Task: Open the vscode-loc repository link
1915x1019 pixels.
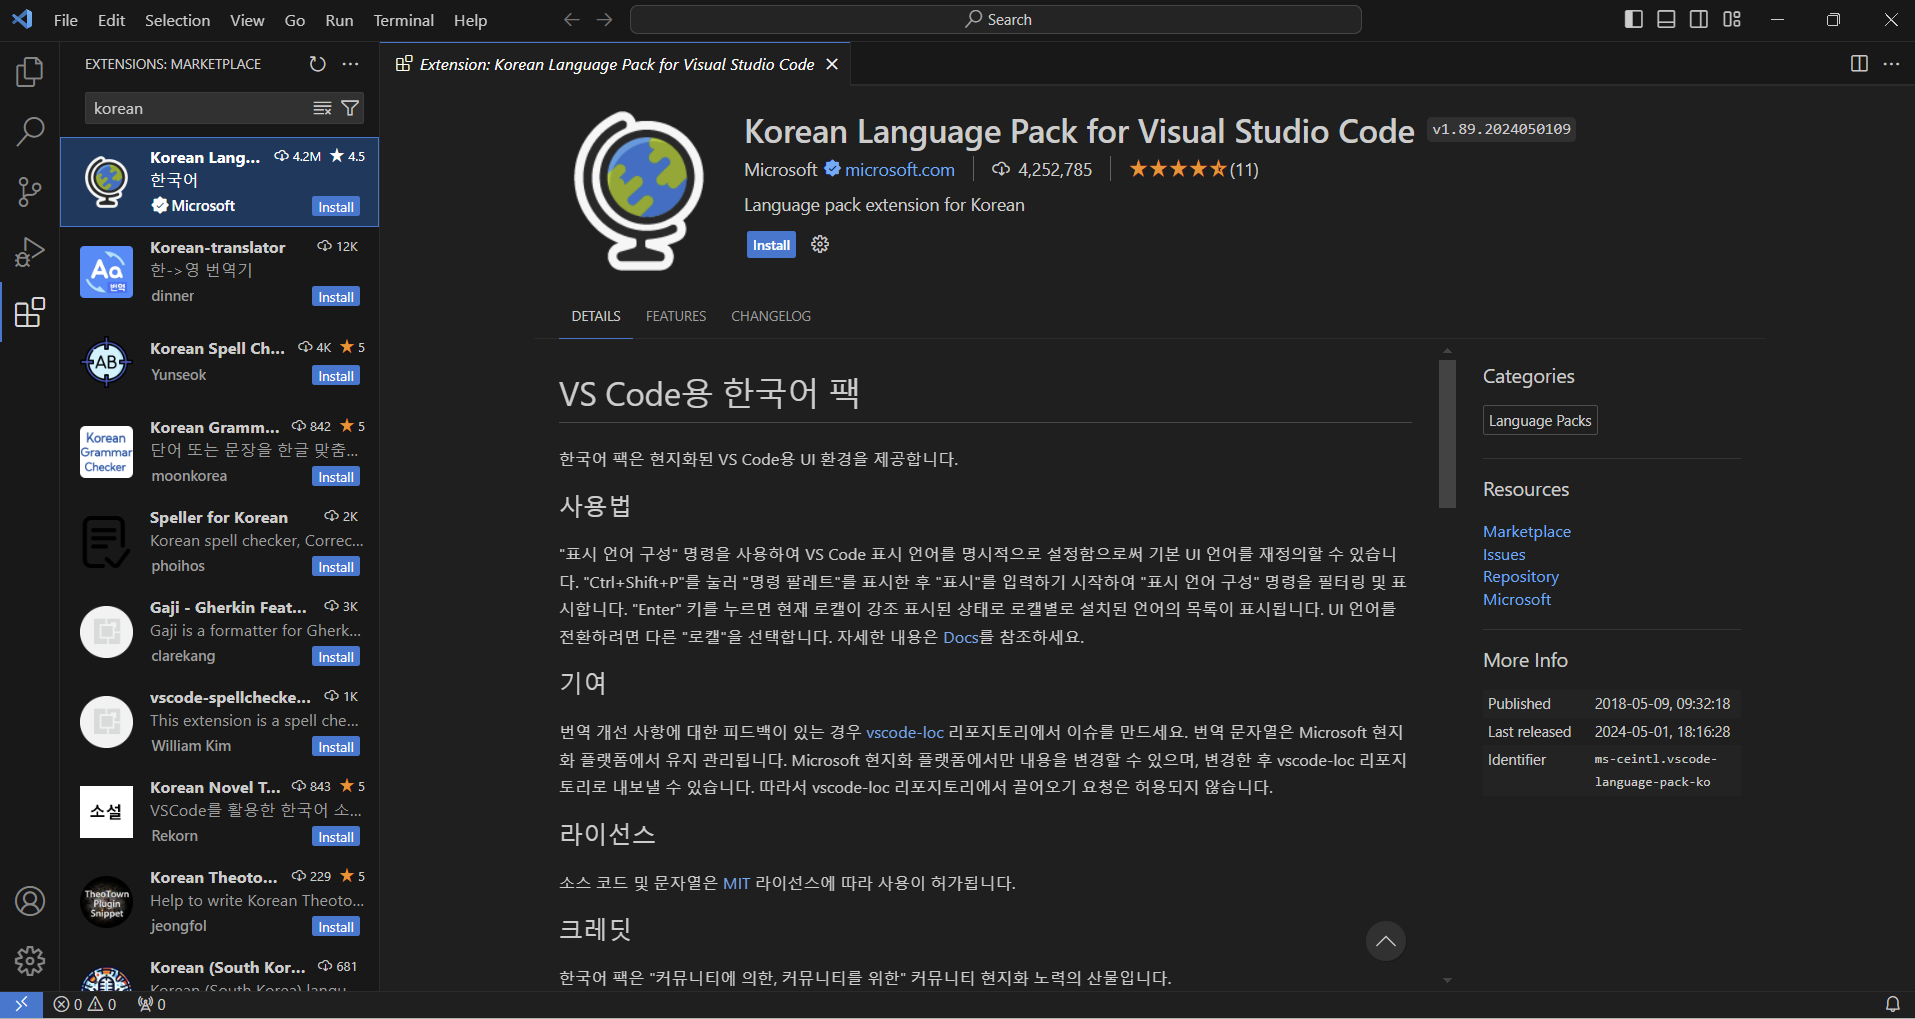Action: point(905,732)
